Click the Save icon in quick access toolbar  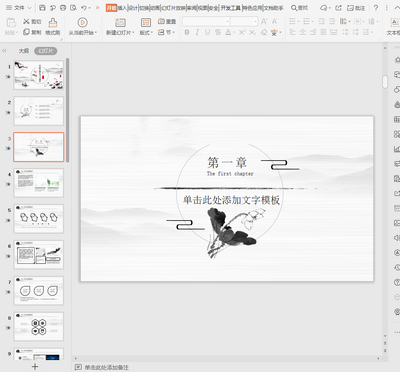42,7
